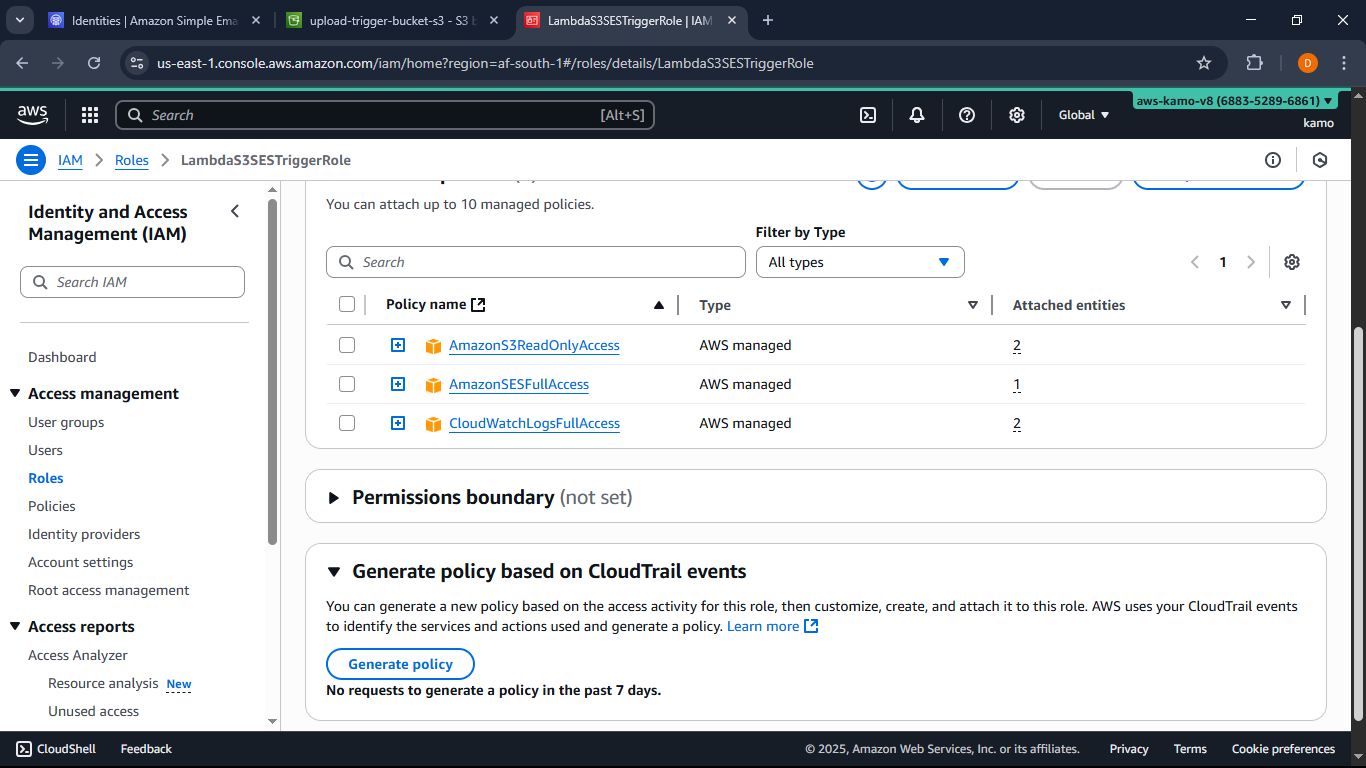Click the policy search input field
The width and height of the screenshot is (1366, 768).
(536, 262)
